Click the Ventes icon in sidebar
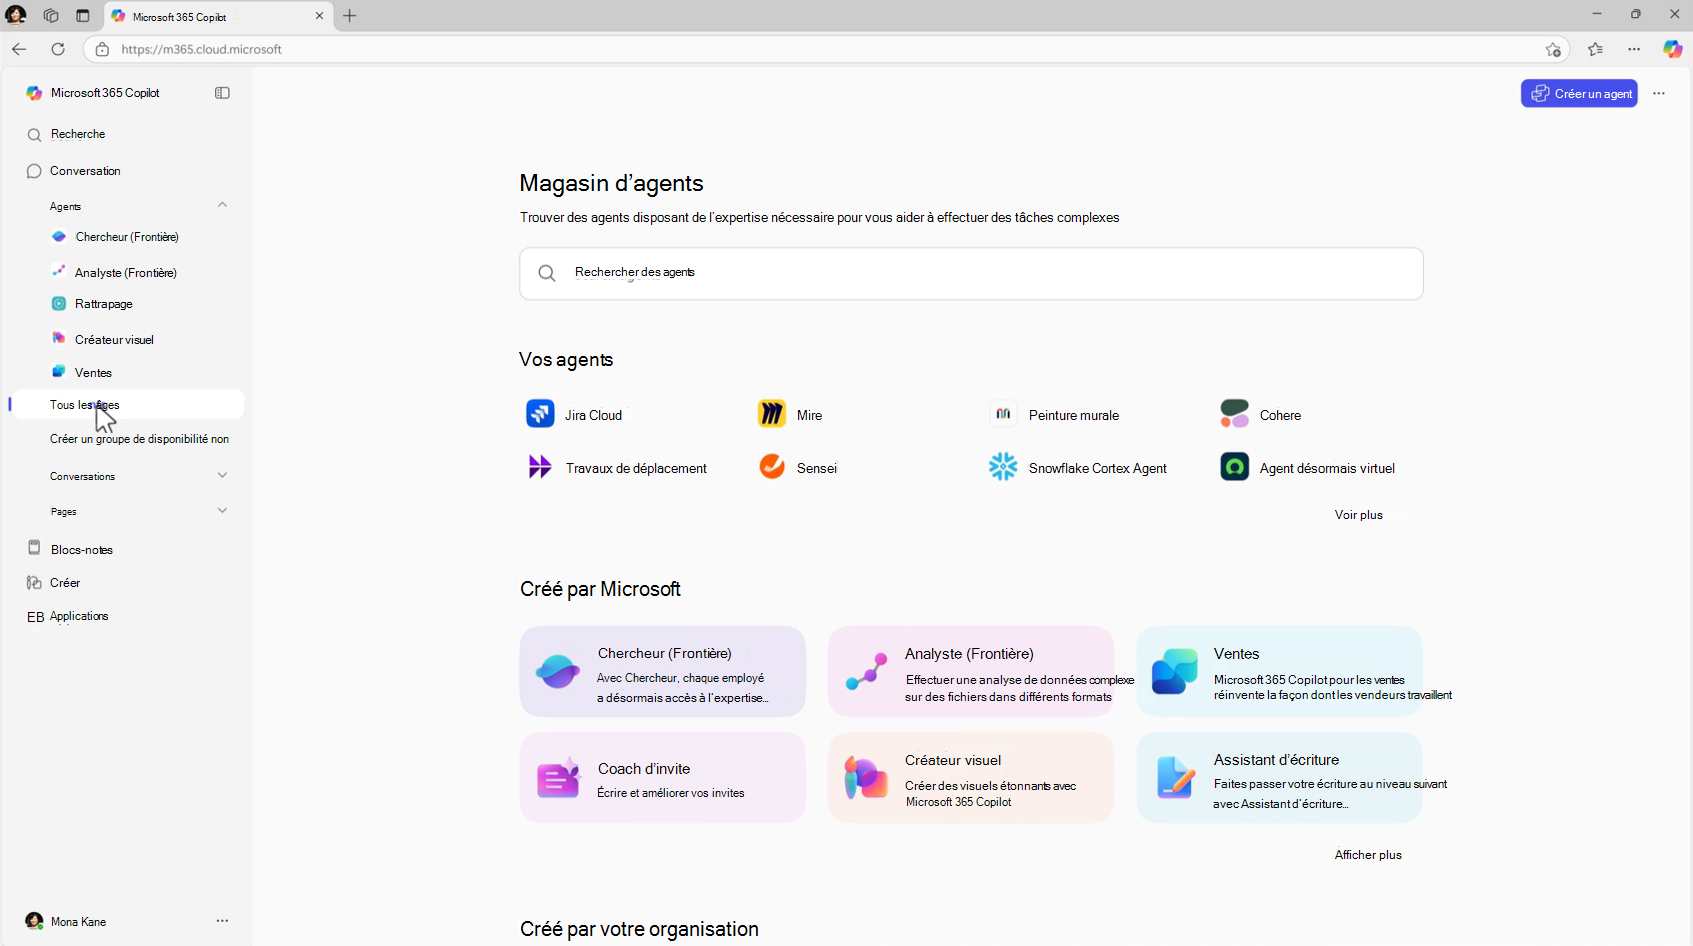The width and height of the screenshot is (1693, 946). coord(59,371)
